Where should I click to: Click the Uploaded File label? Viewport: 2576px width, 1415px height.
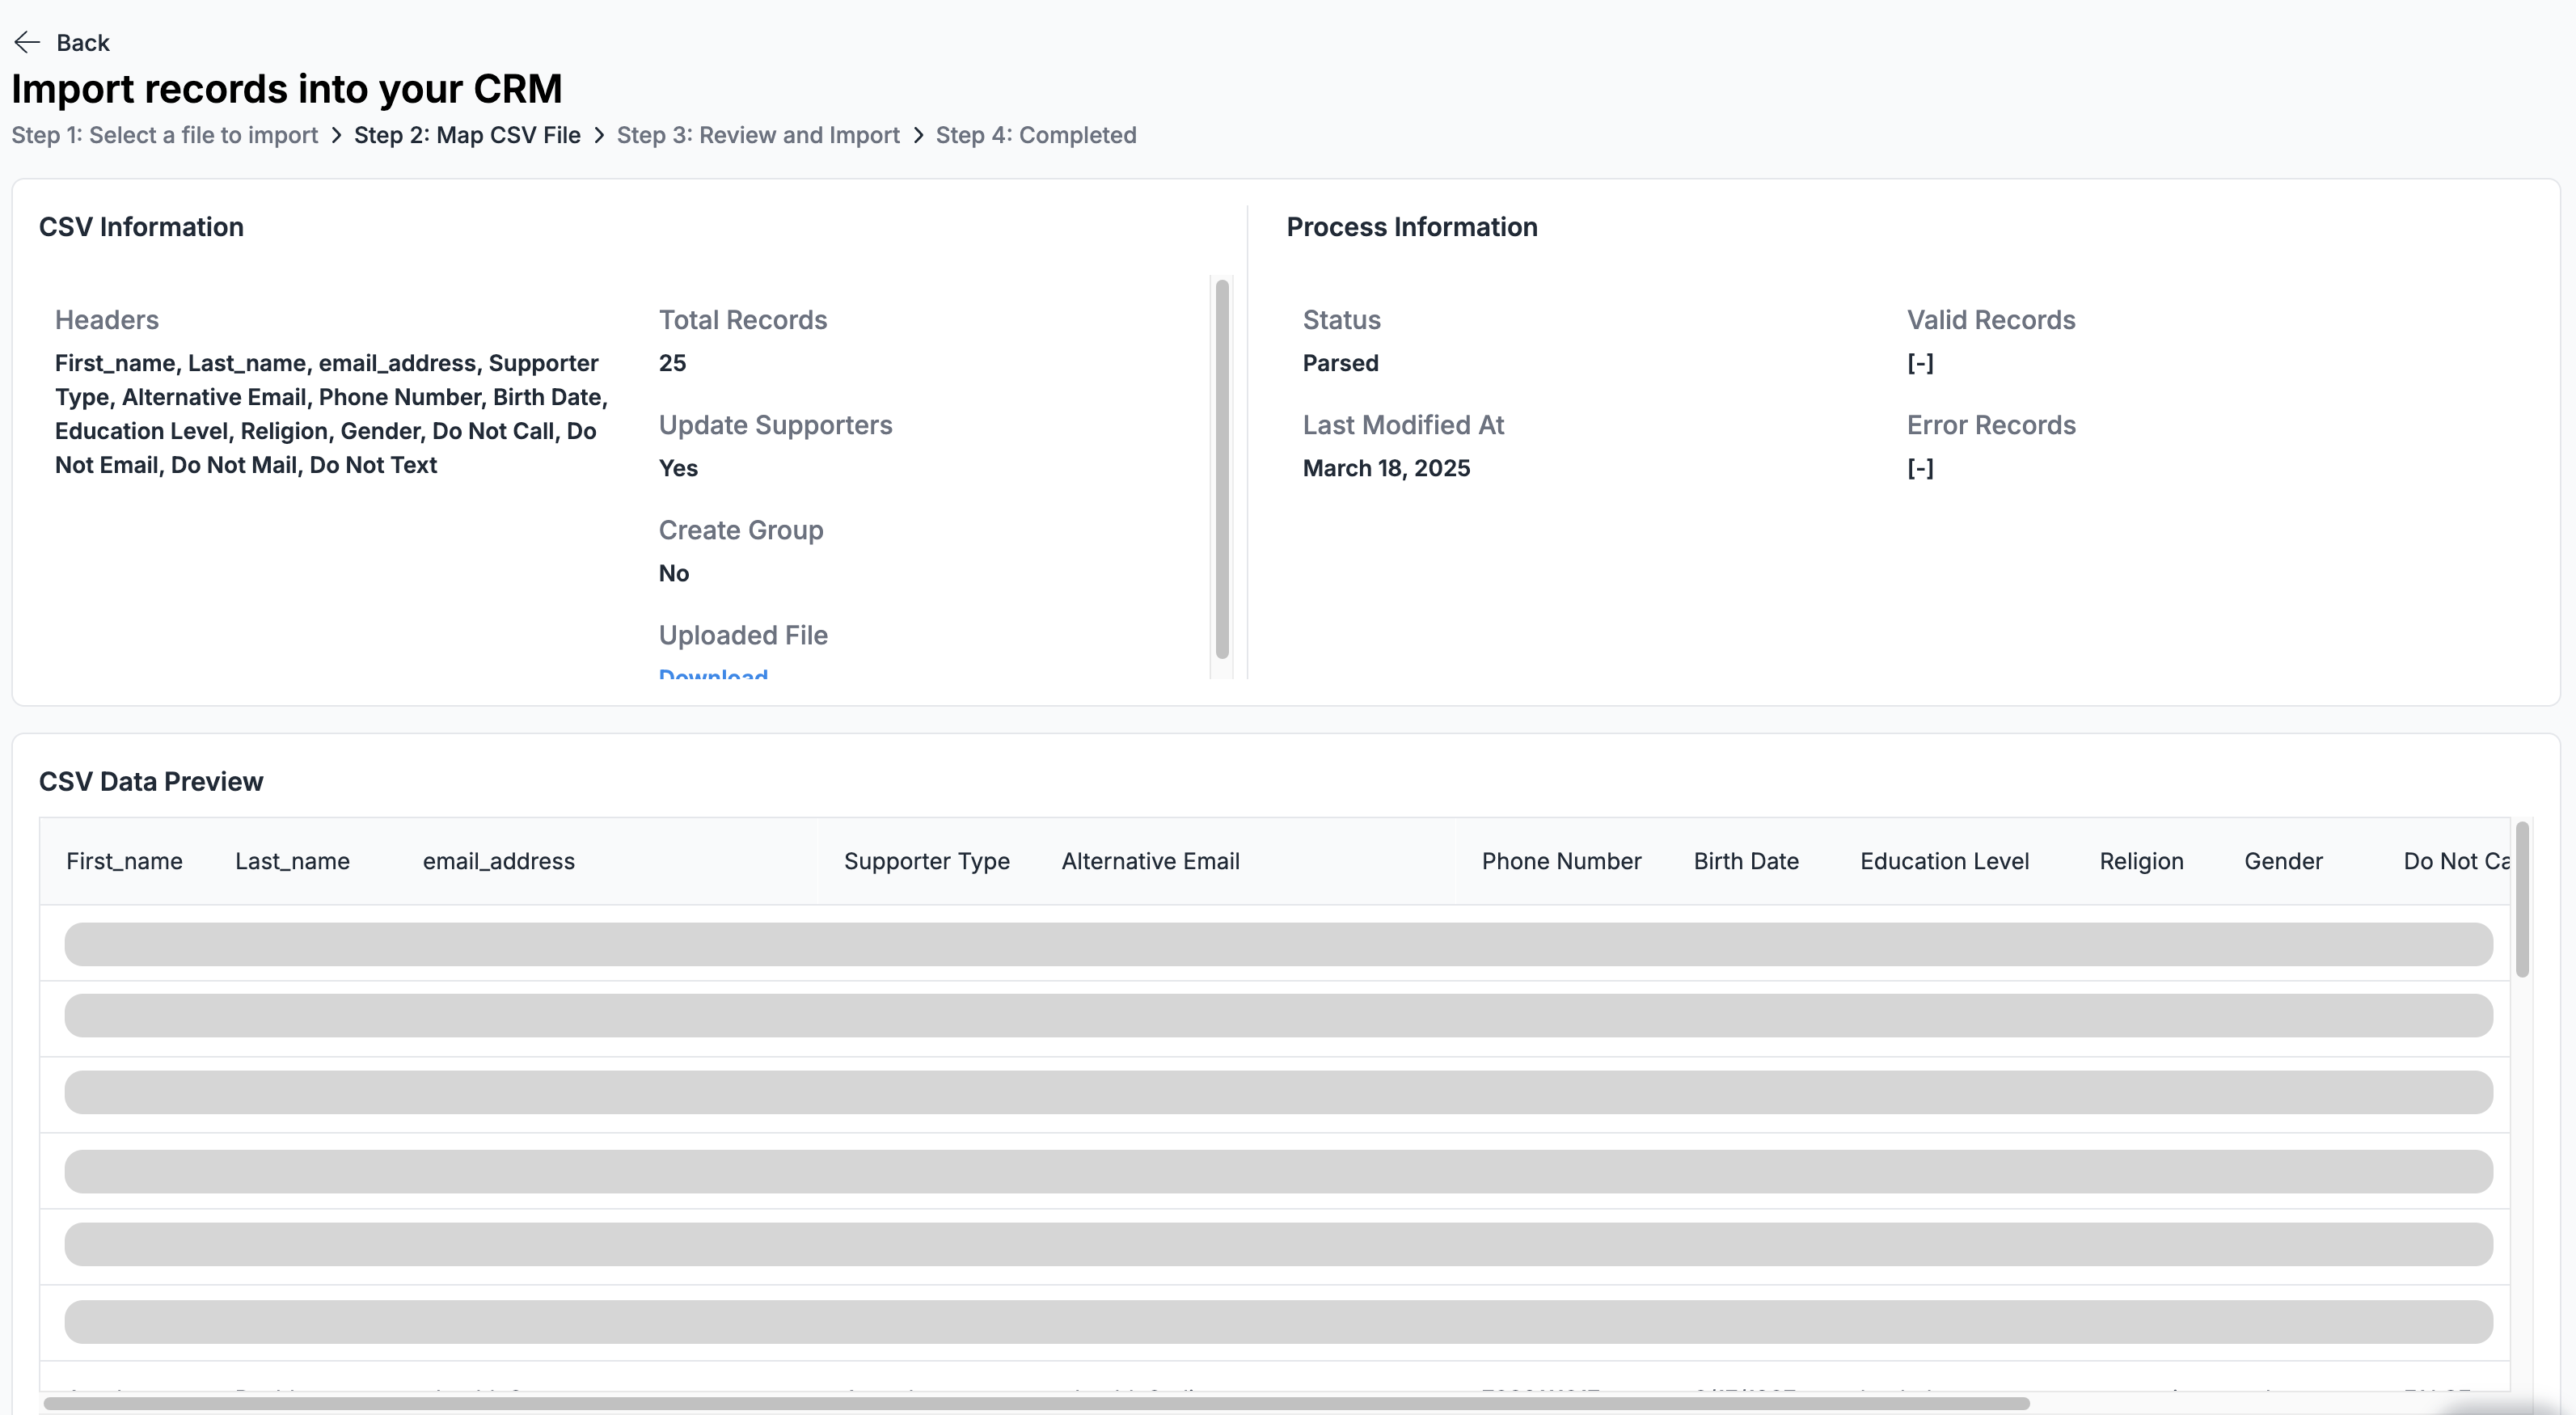click(743, 635)
